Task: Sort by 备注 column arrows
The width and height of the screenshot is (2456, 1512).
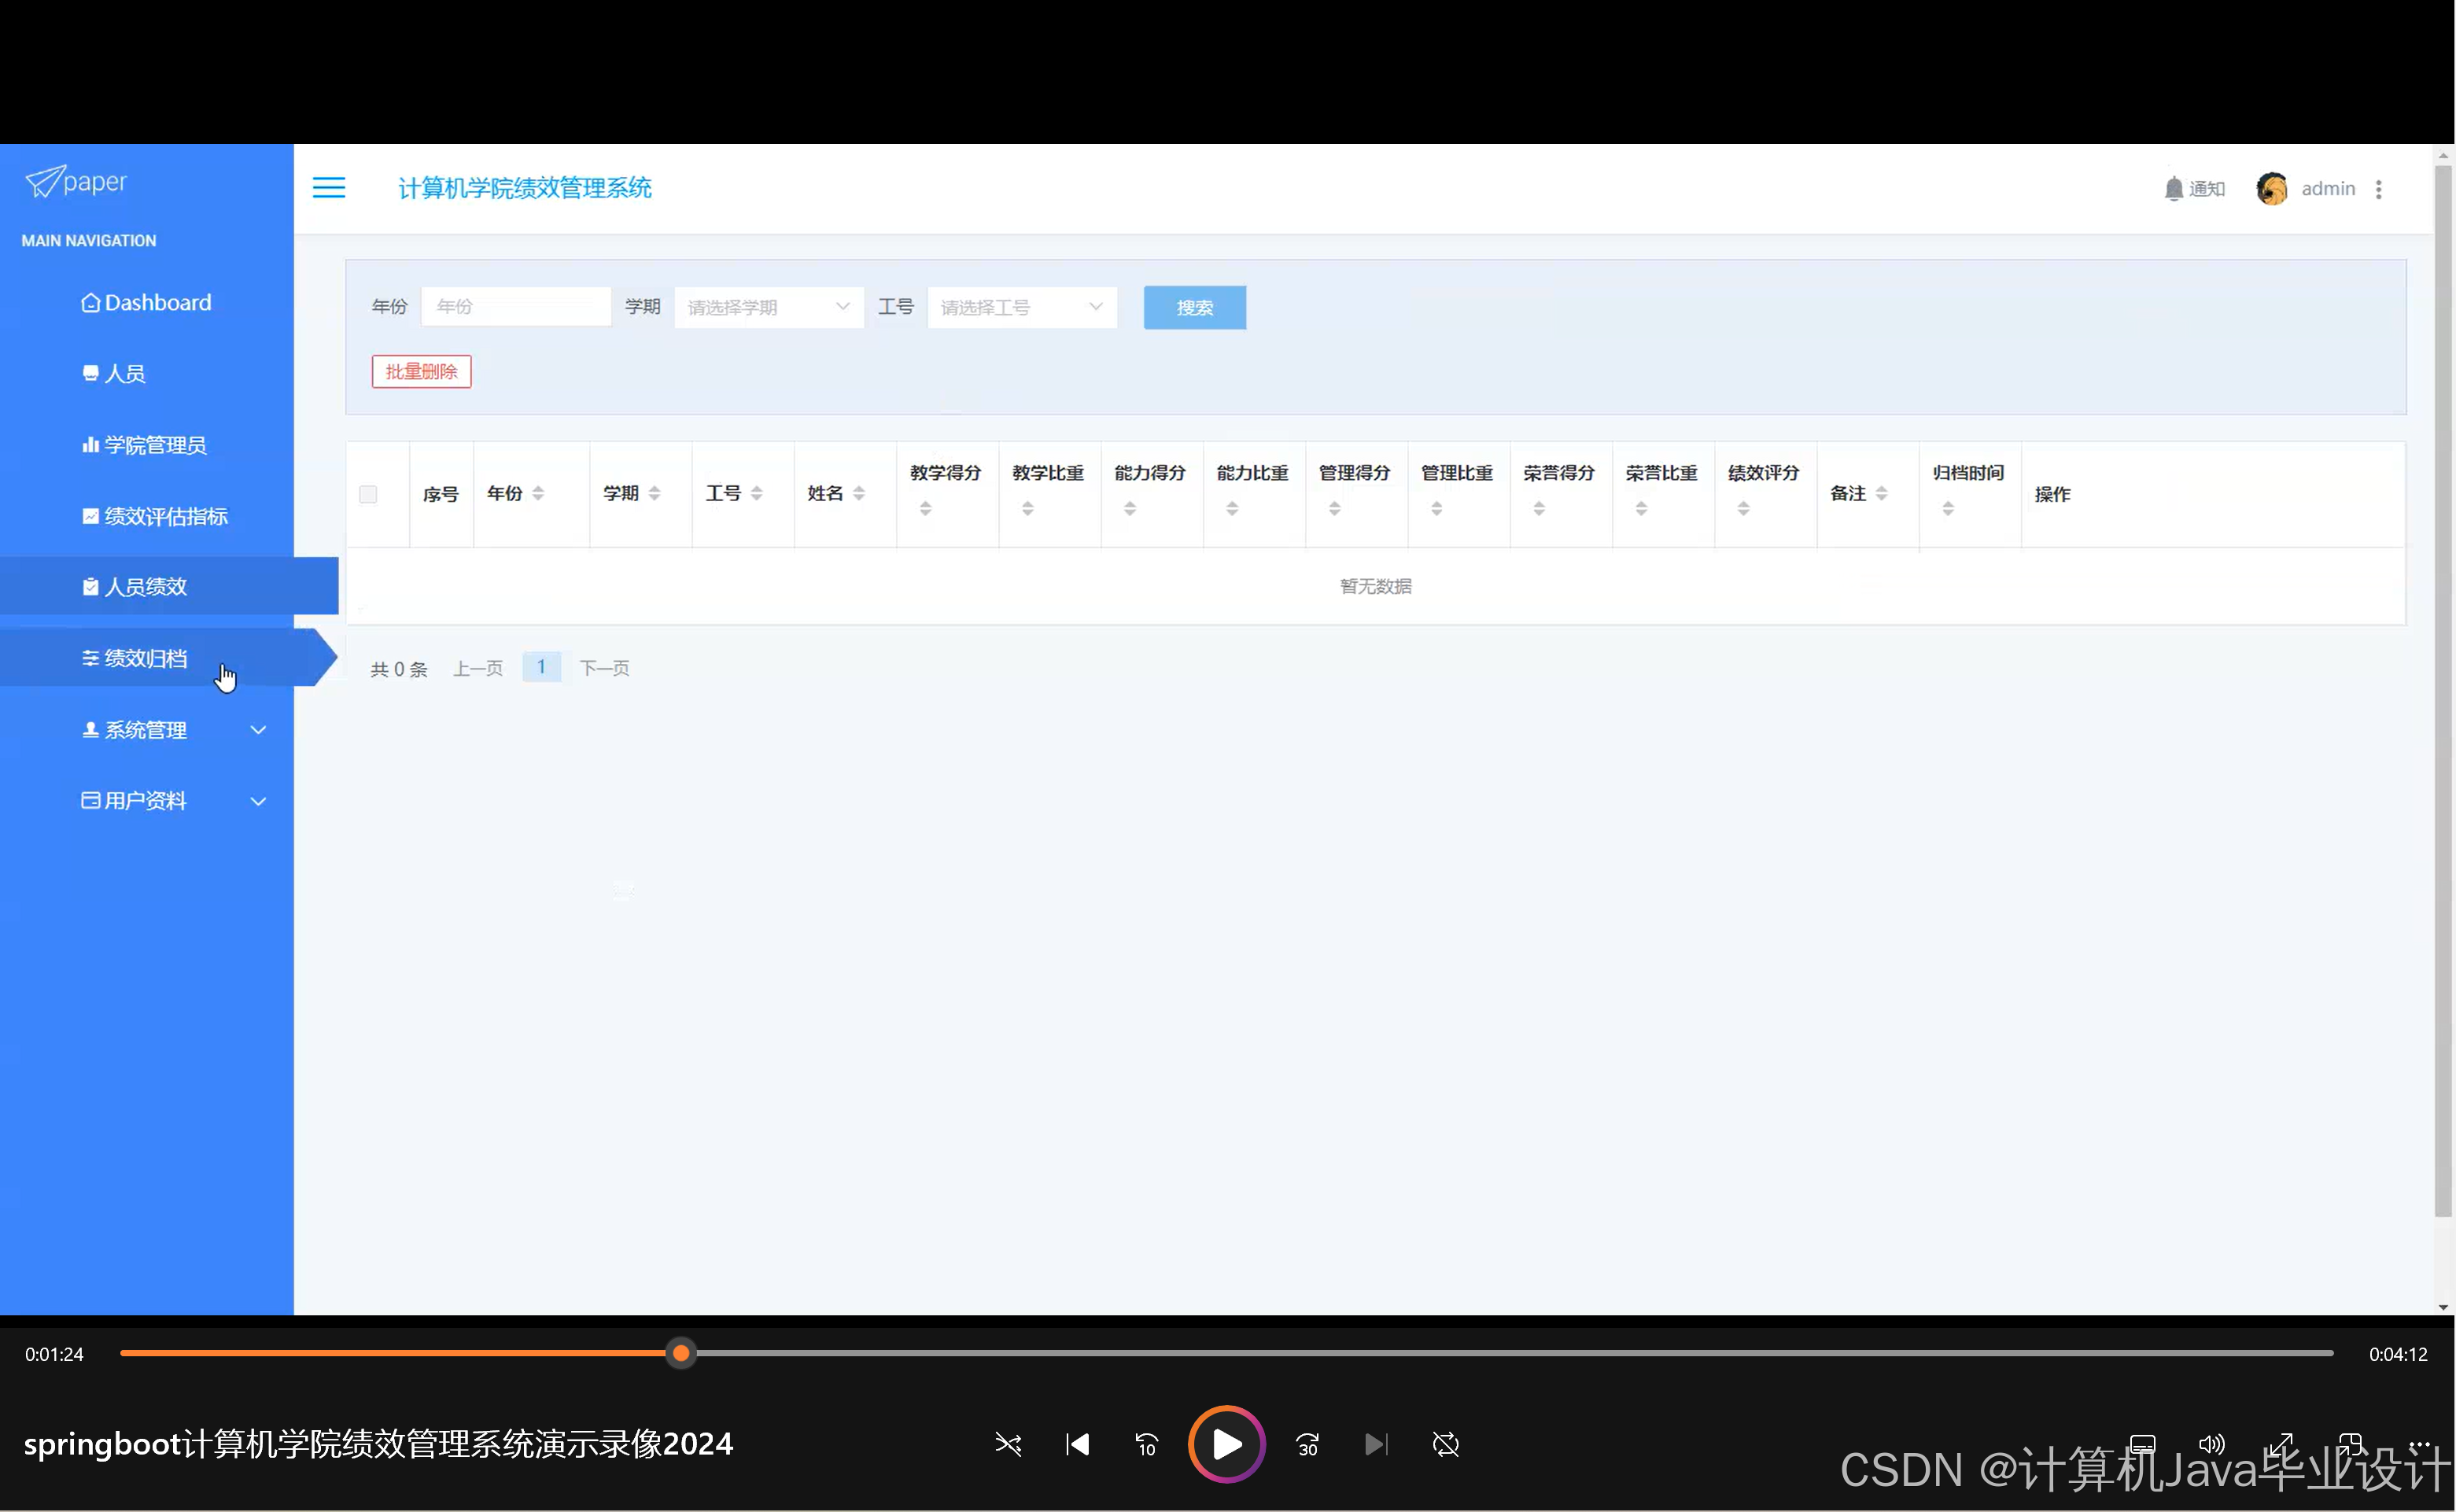Action: tap(1882, 494)
